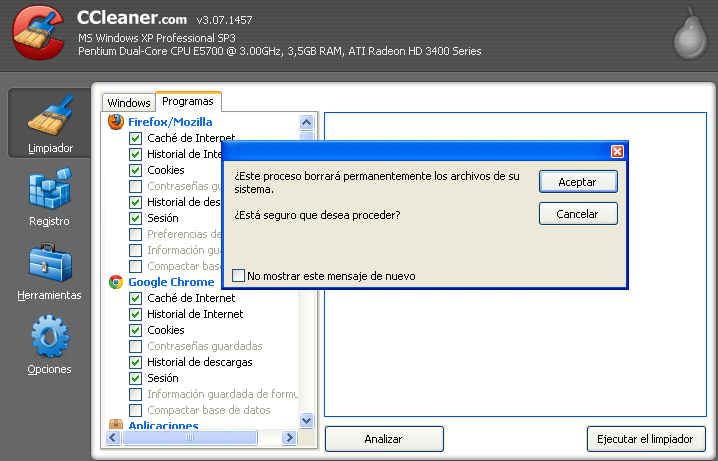Screen dimensions: 718x461
Task: Uncheck Chrome Cookies checkbox
Action: point(135,330)
